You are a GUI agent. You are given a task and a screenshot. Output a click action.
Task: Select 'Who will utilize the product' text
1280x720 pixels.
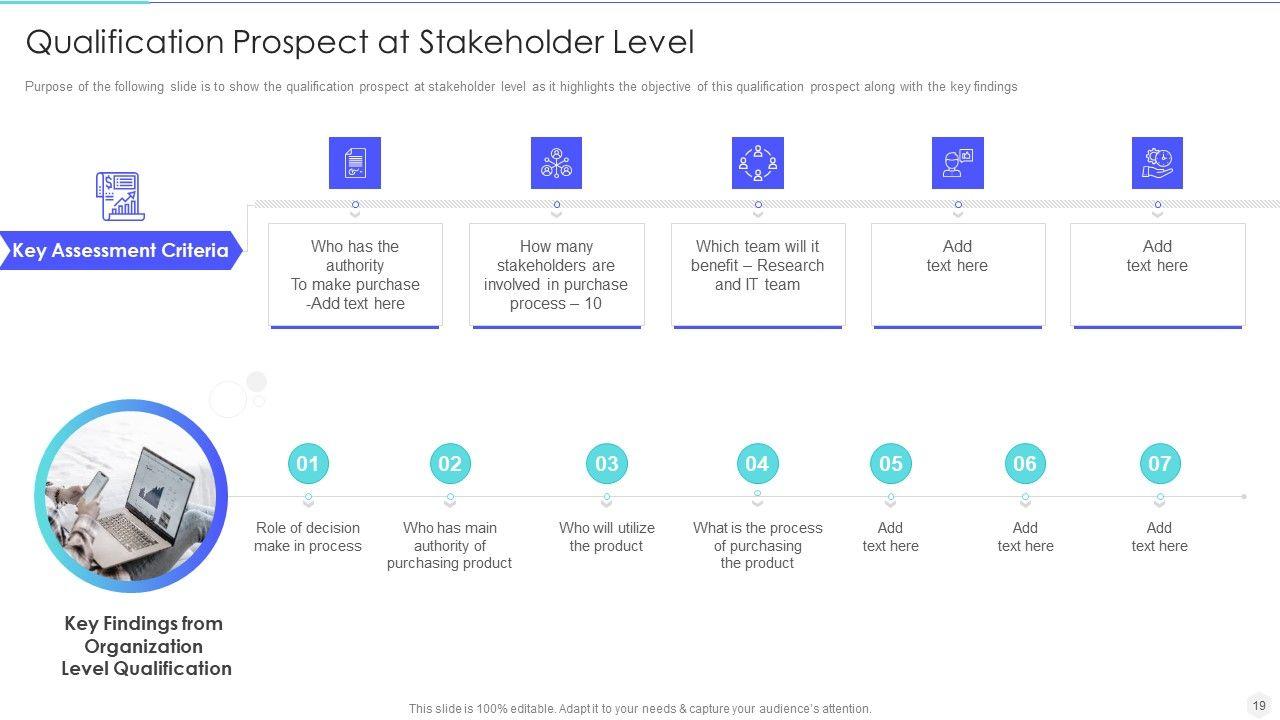tap(607, 537)
